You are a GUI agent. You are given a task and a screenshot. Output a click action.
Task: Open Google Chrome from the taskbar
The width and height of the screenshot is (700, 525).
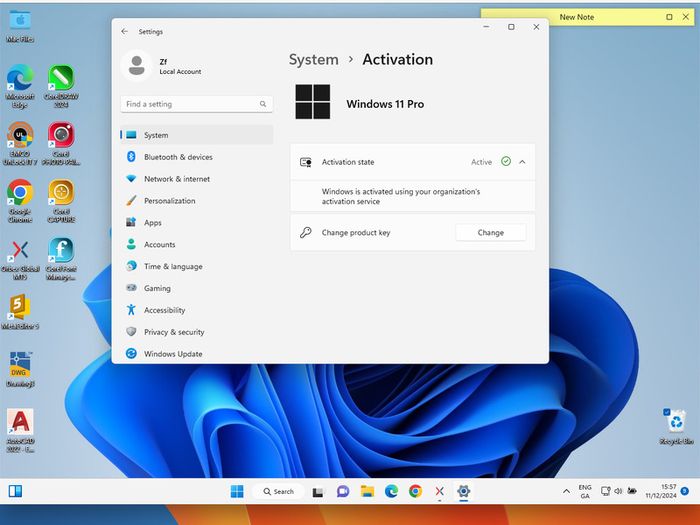point(415,492)
